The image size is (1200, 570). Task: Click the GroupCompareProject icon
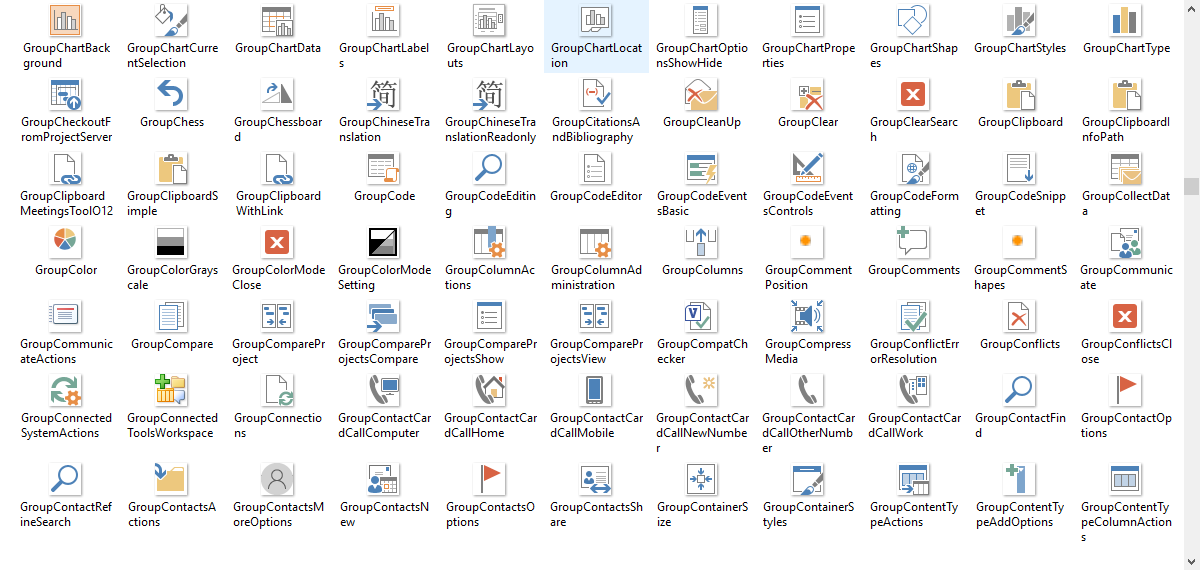(278, 317)
